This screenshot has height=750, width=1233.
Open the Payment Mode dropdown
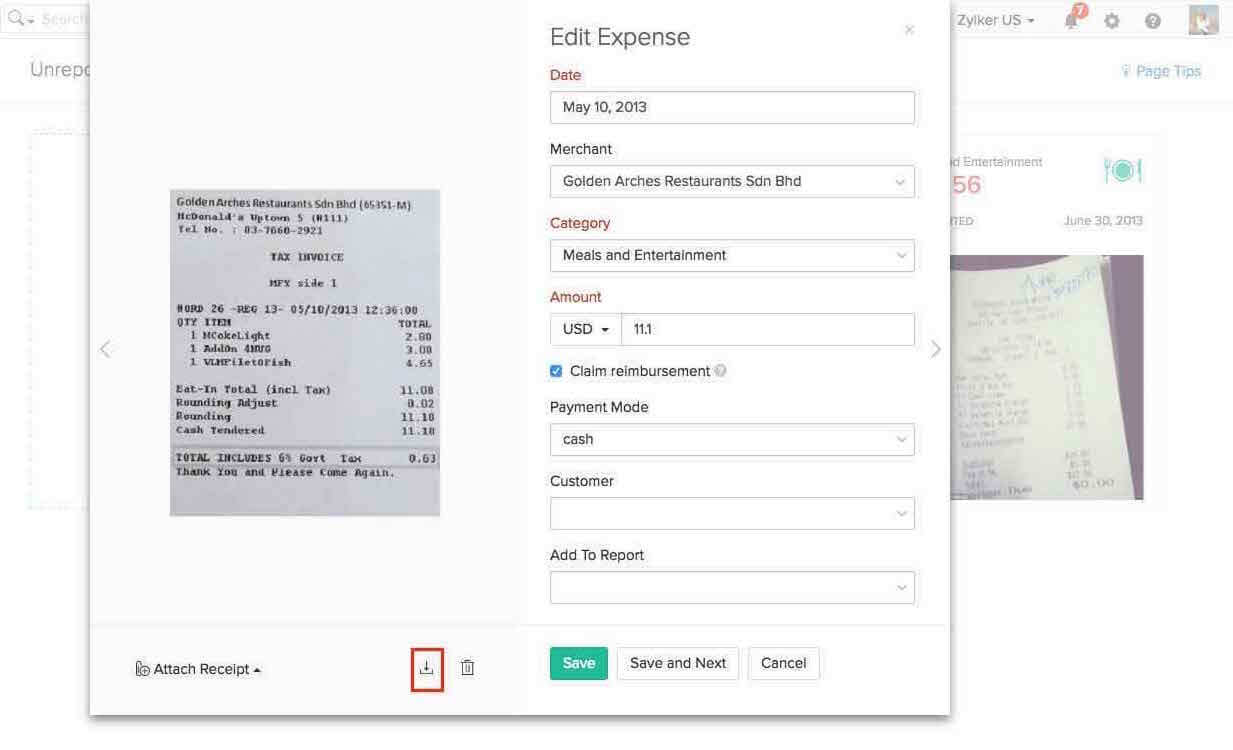(x=732, y=439)
